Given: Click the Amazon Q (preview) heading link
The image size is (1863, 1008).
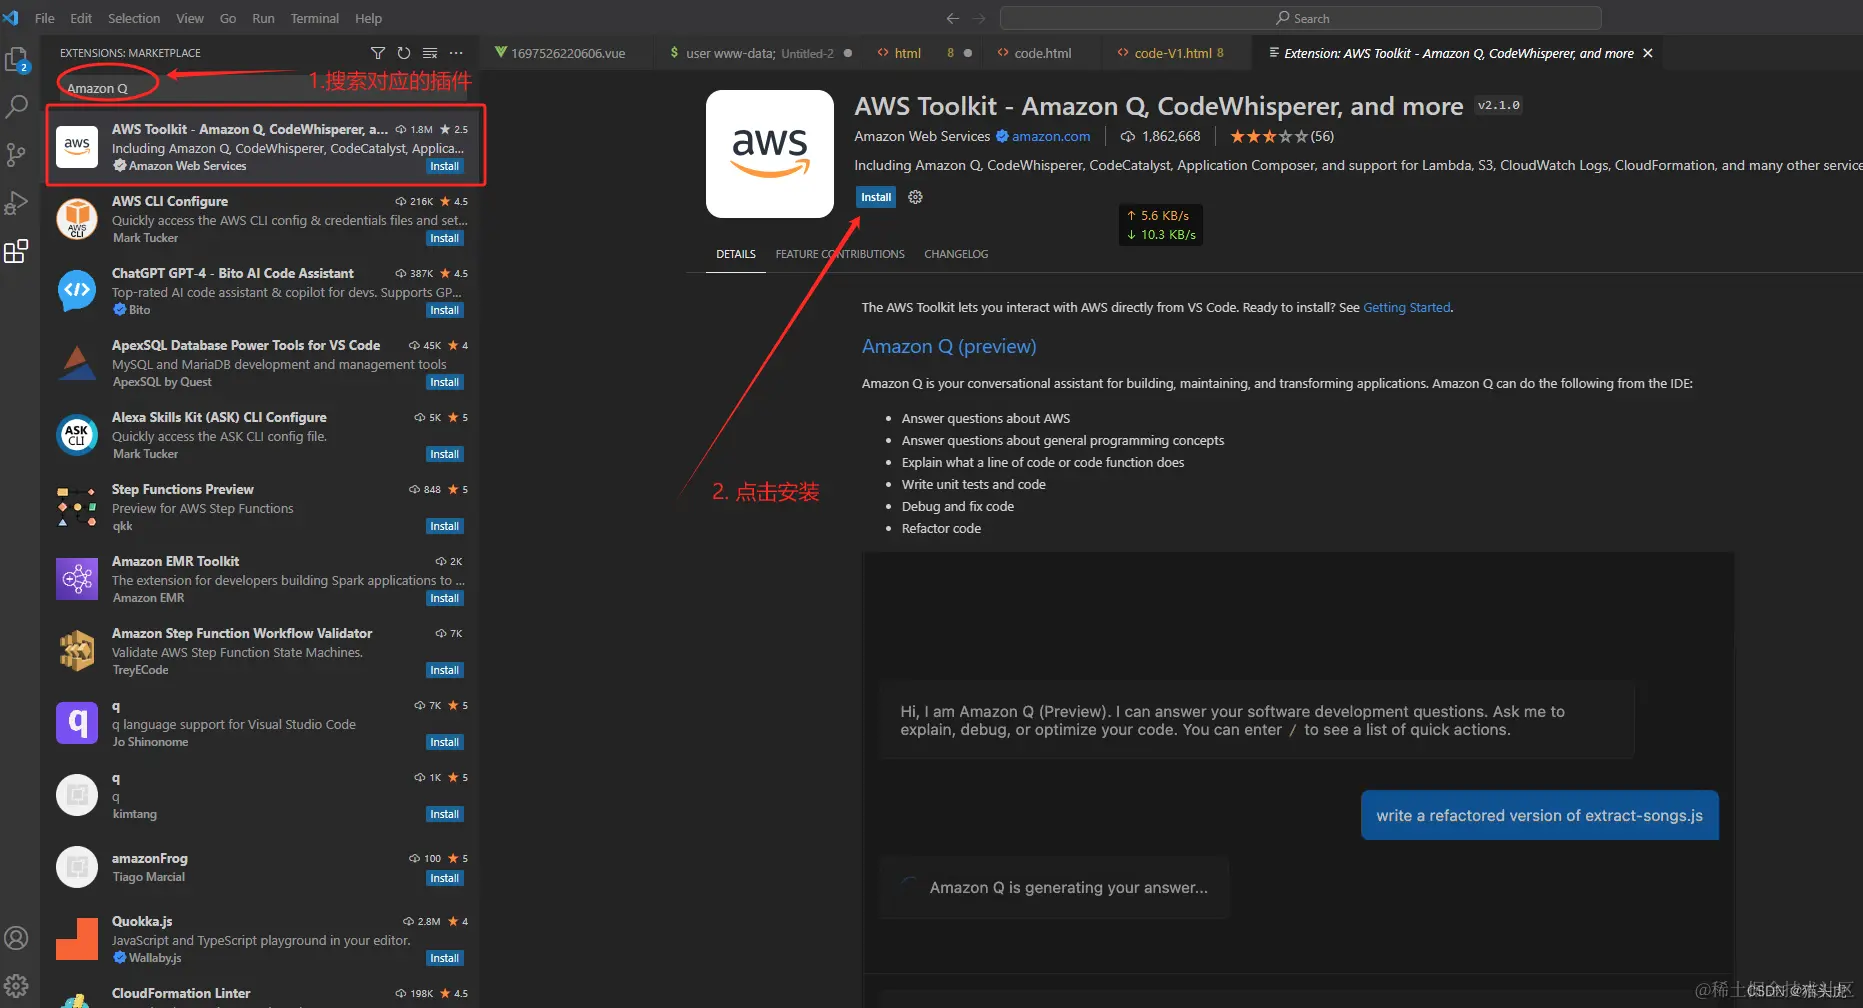Looking at the screenshot, I should (949, 346).
